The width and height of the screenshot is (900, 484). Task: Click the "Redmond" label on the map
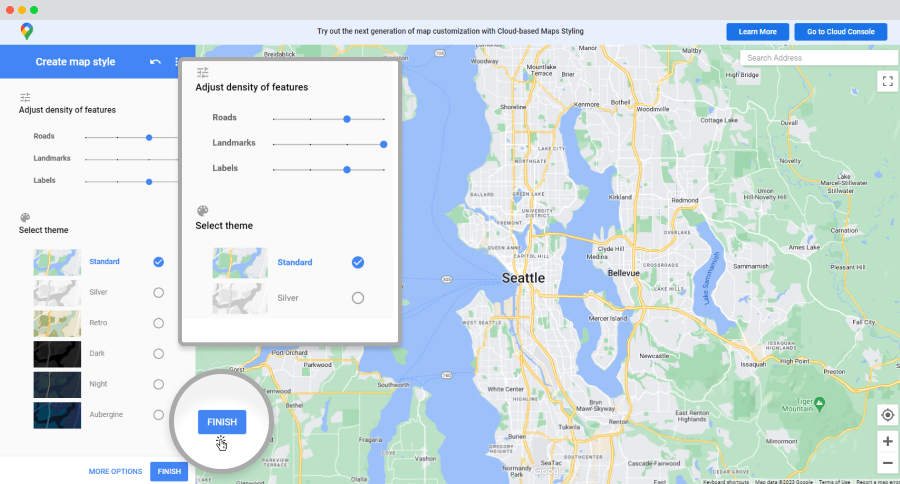click(x=685, y=200)
